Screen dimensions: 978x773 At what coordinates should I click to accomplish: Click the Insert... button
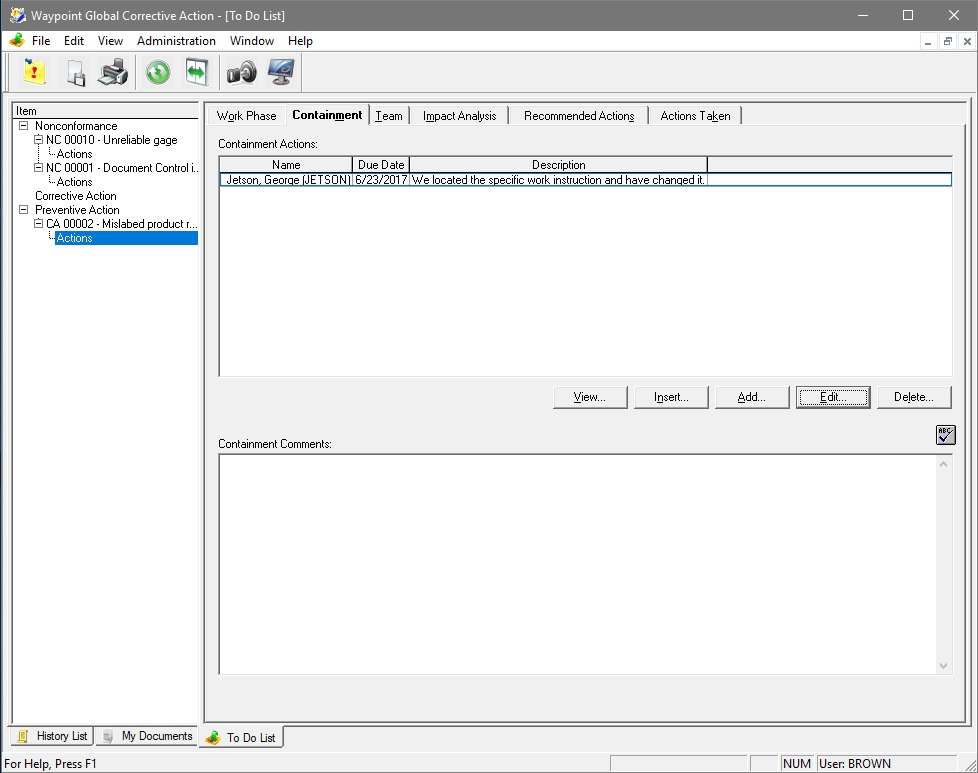click(671, 397)
